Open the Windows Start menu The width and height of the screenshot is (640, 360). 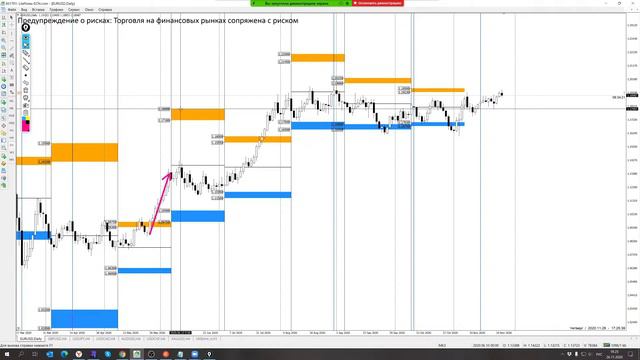(7, 354)
